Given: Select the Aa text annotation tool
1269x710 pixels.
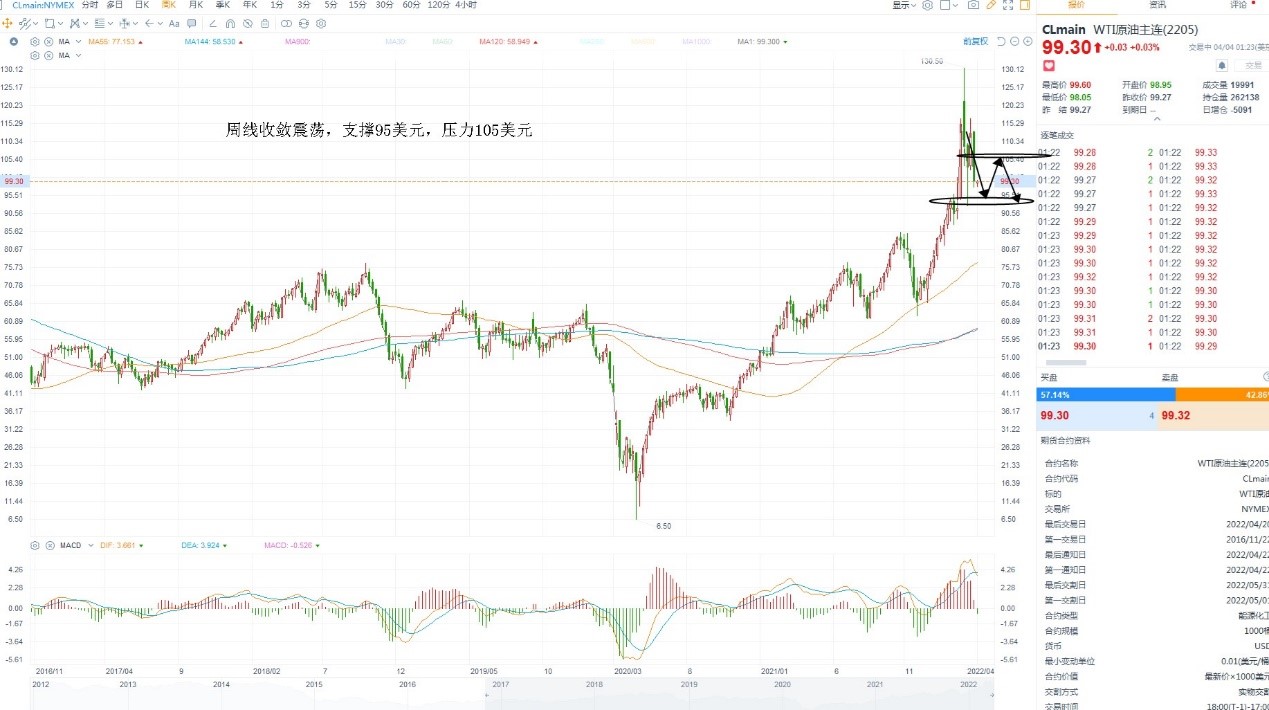Looking at the screenshot, I should [x=174, y=23].
